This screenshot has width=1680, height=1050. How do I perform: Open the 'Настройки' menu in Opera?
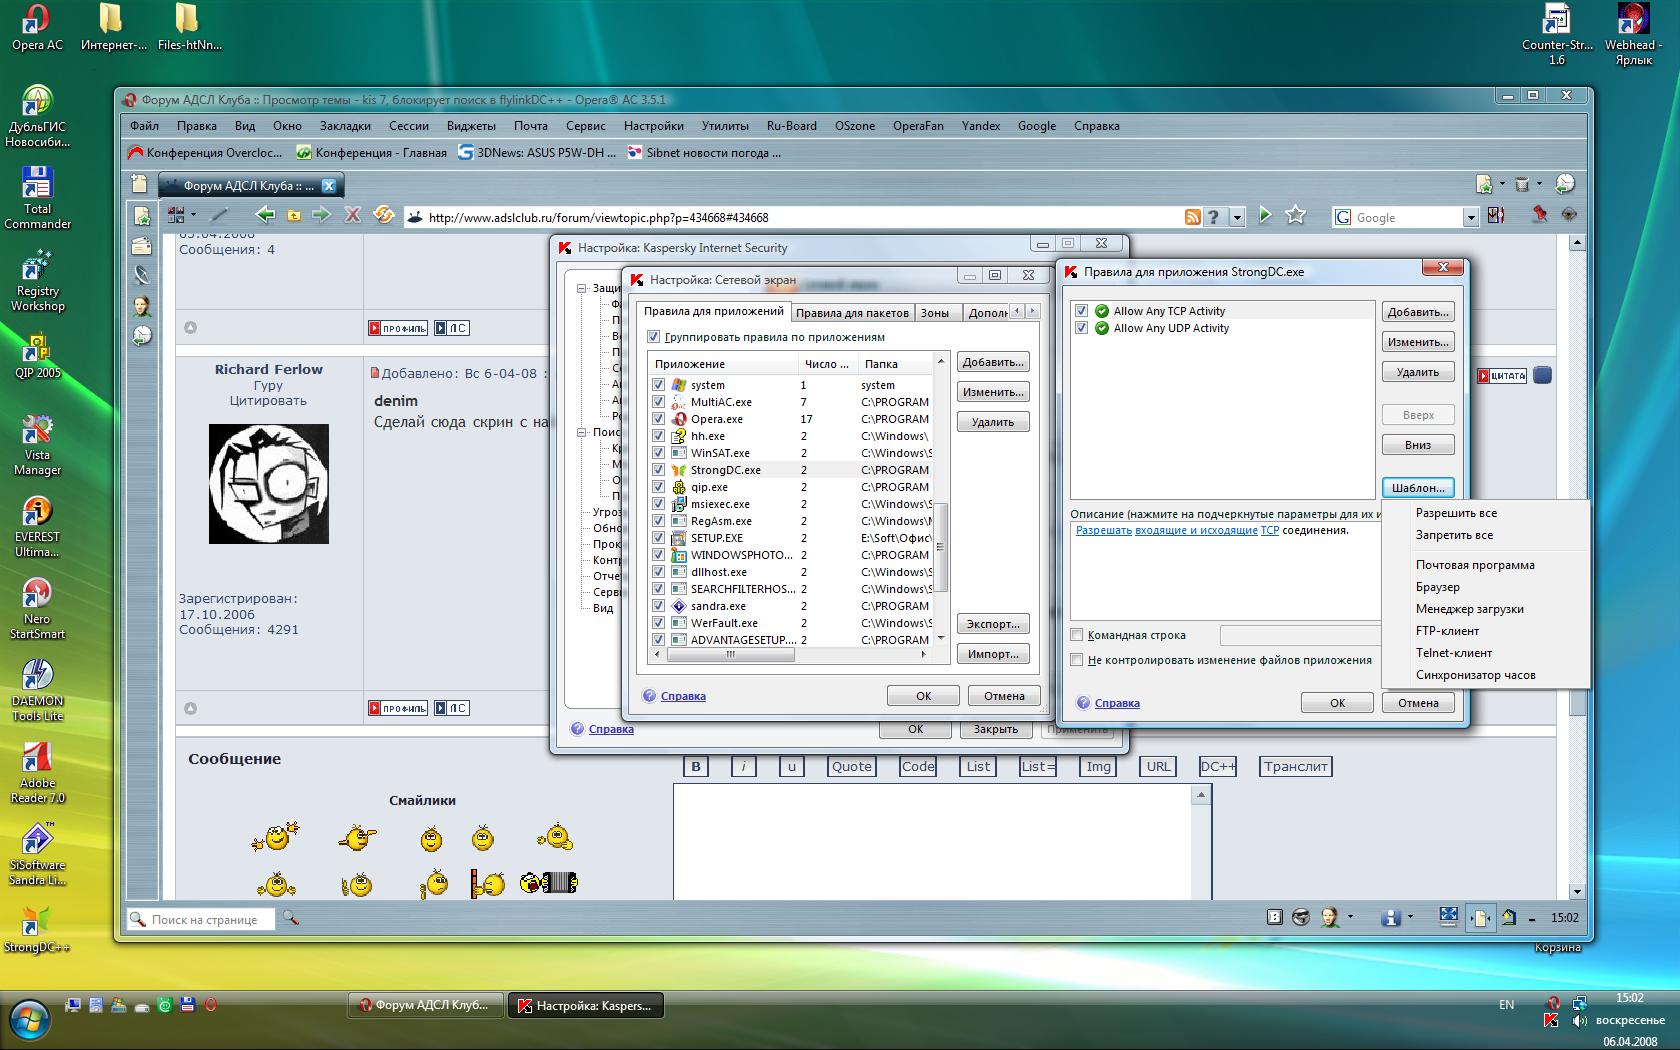(x=653, y=126)
